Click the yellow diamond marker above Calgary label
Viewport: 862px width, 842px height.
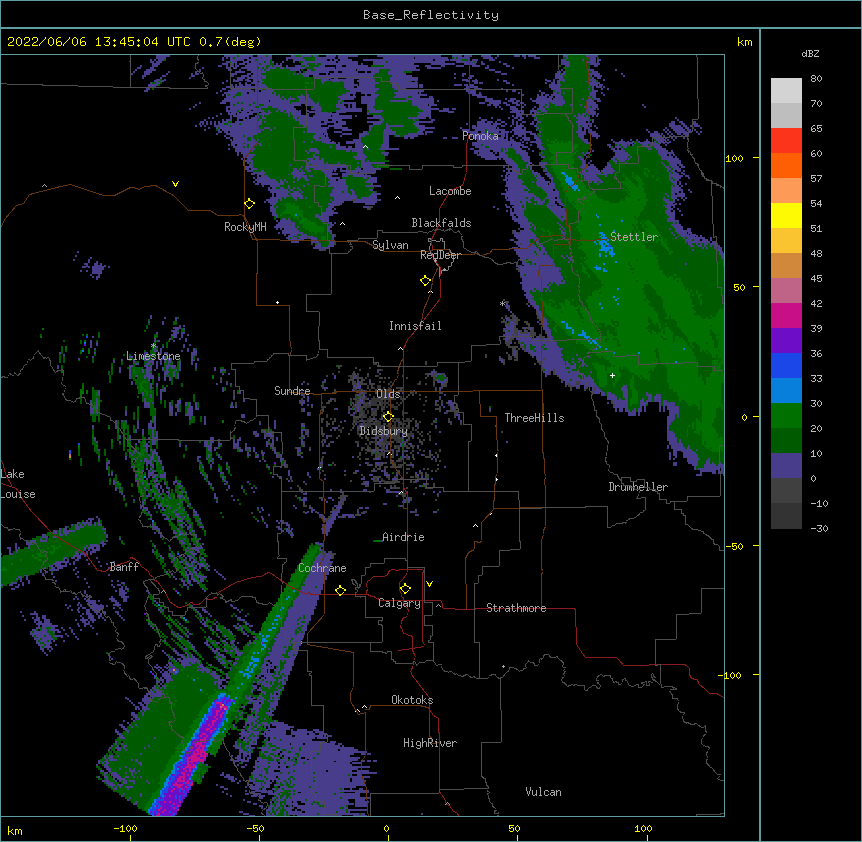(x=405, y=589)
